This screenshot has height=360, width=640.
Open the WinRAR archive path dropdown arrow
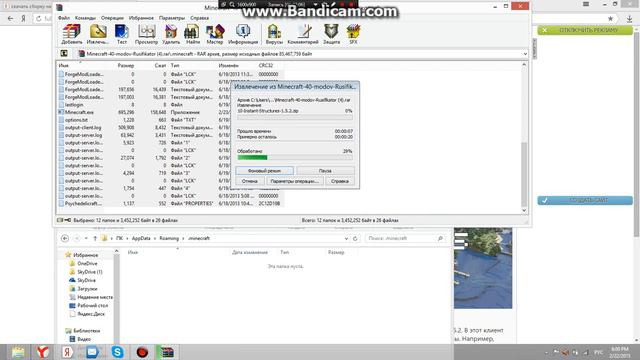[525, 53]
